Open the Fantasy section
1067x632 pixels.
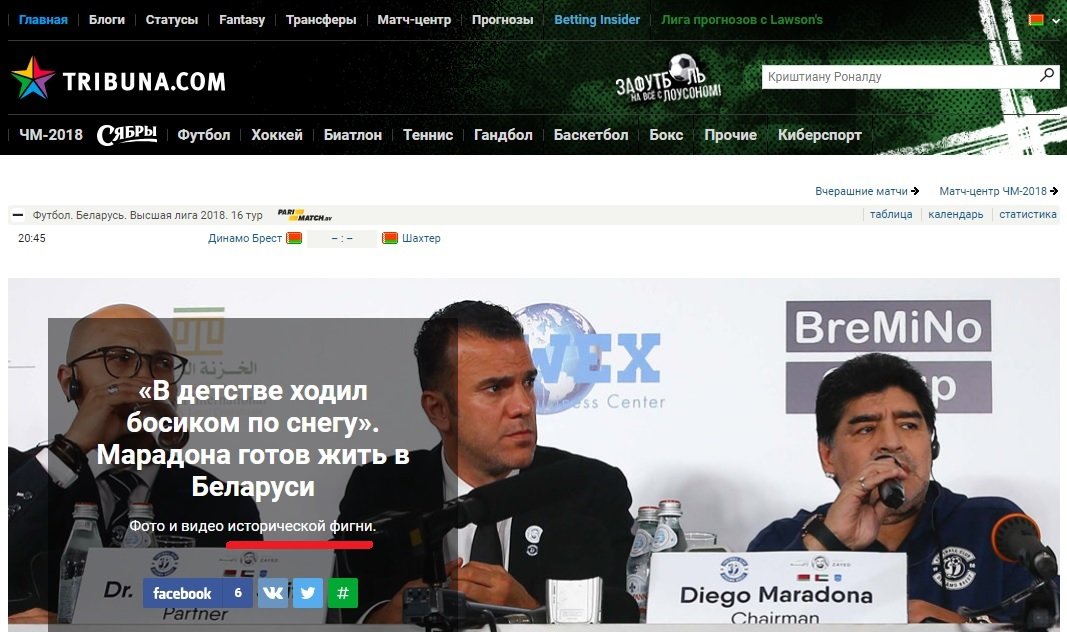pos(242,20)
